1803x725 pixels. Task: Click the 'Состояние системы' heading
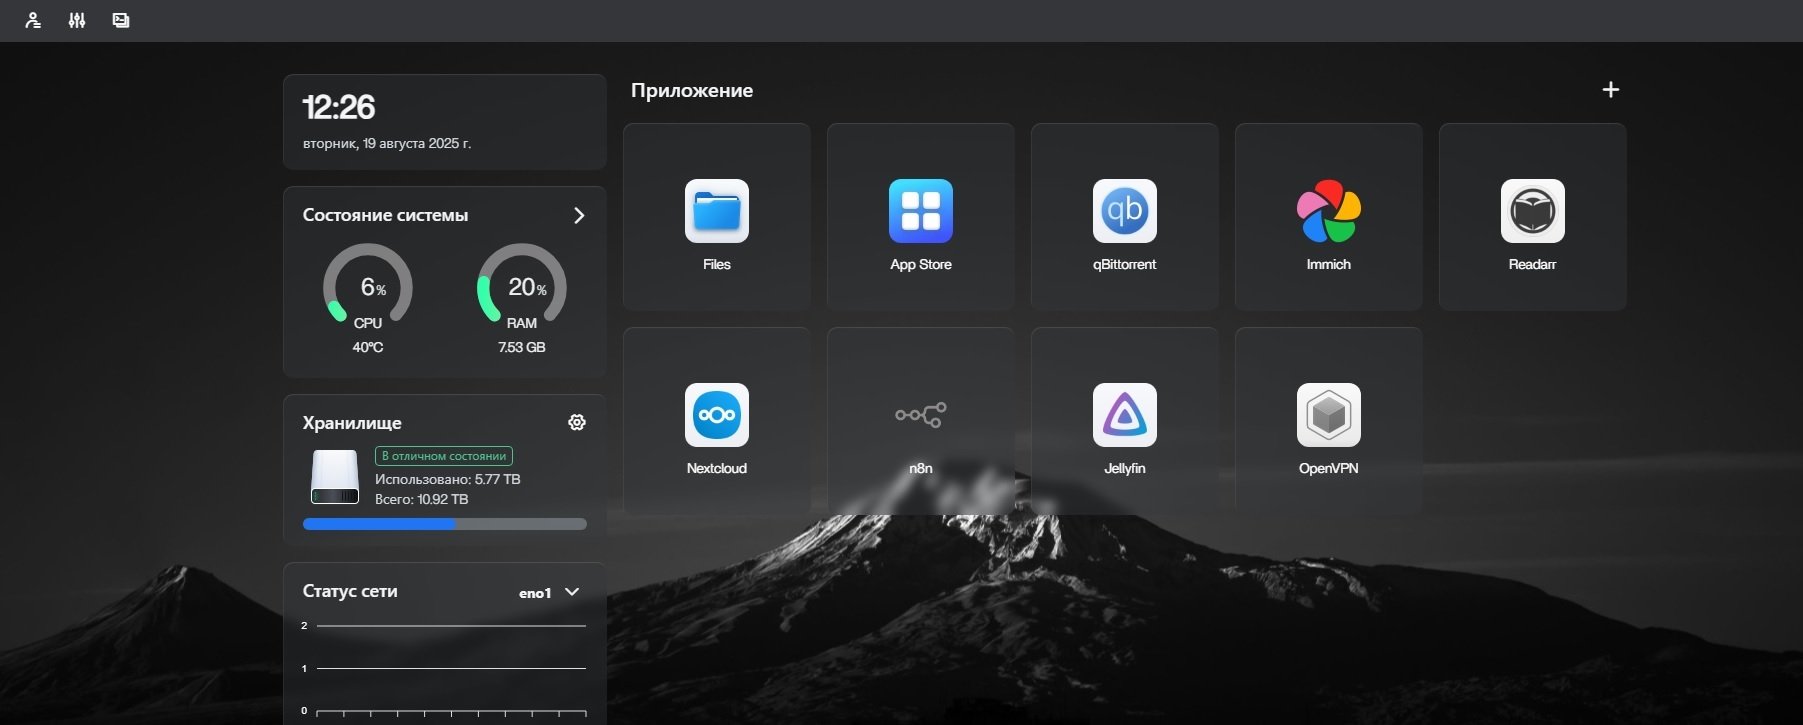(x=385, y=215)
